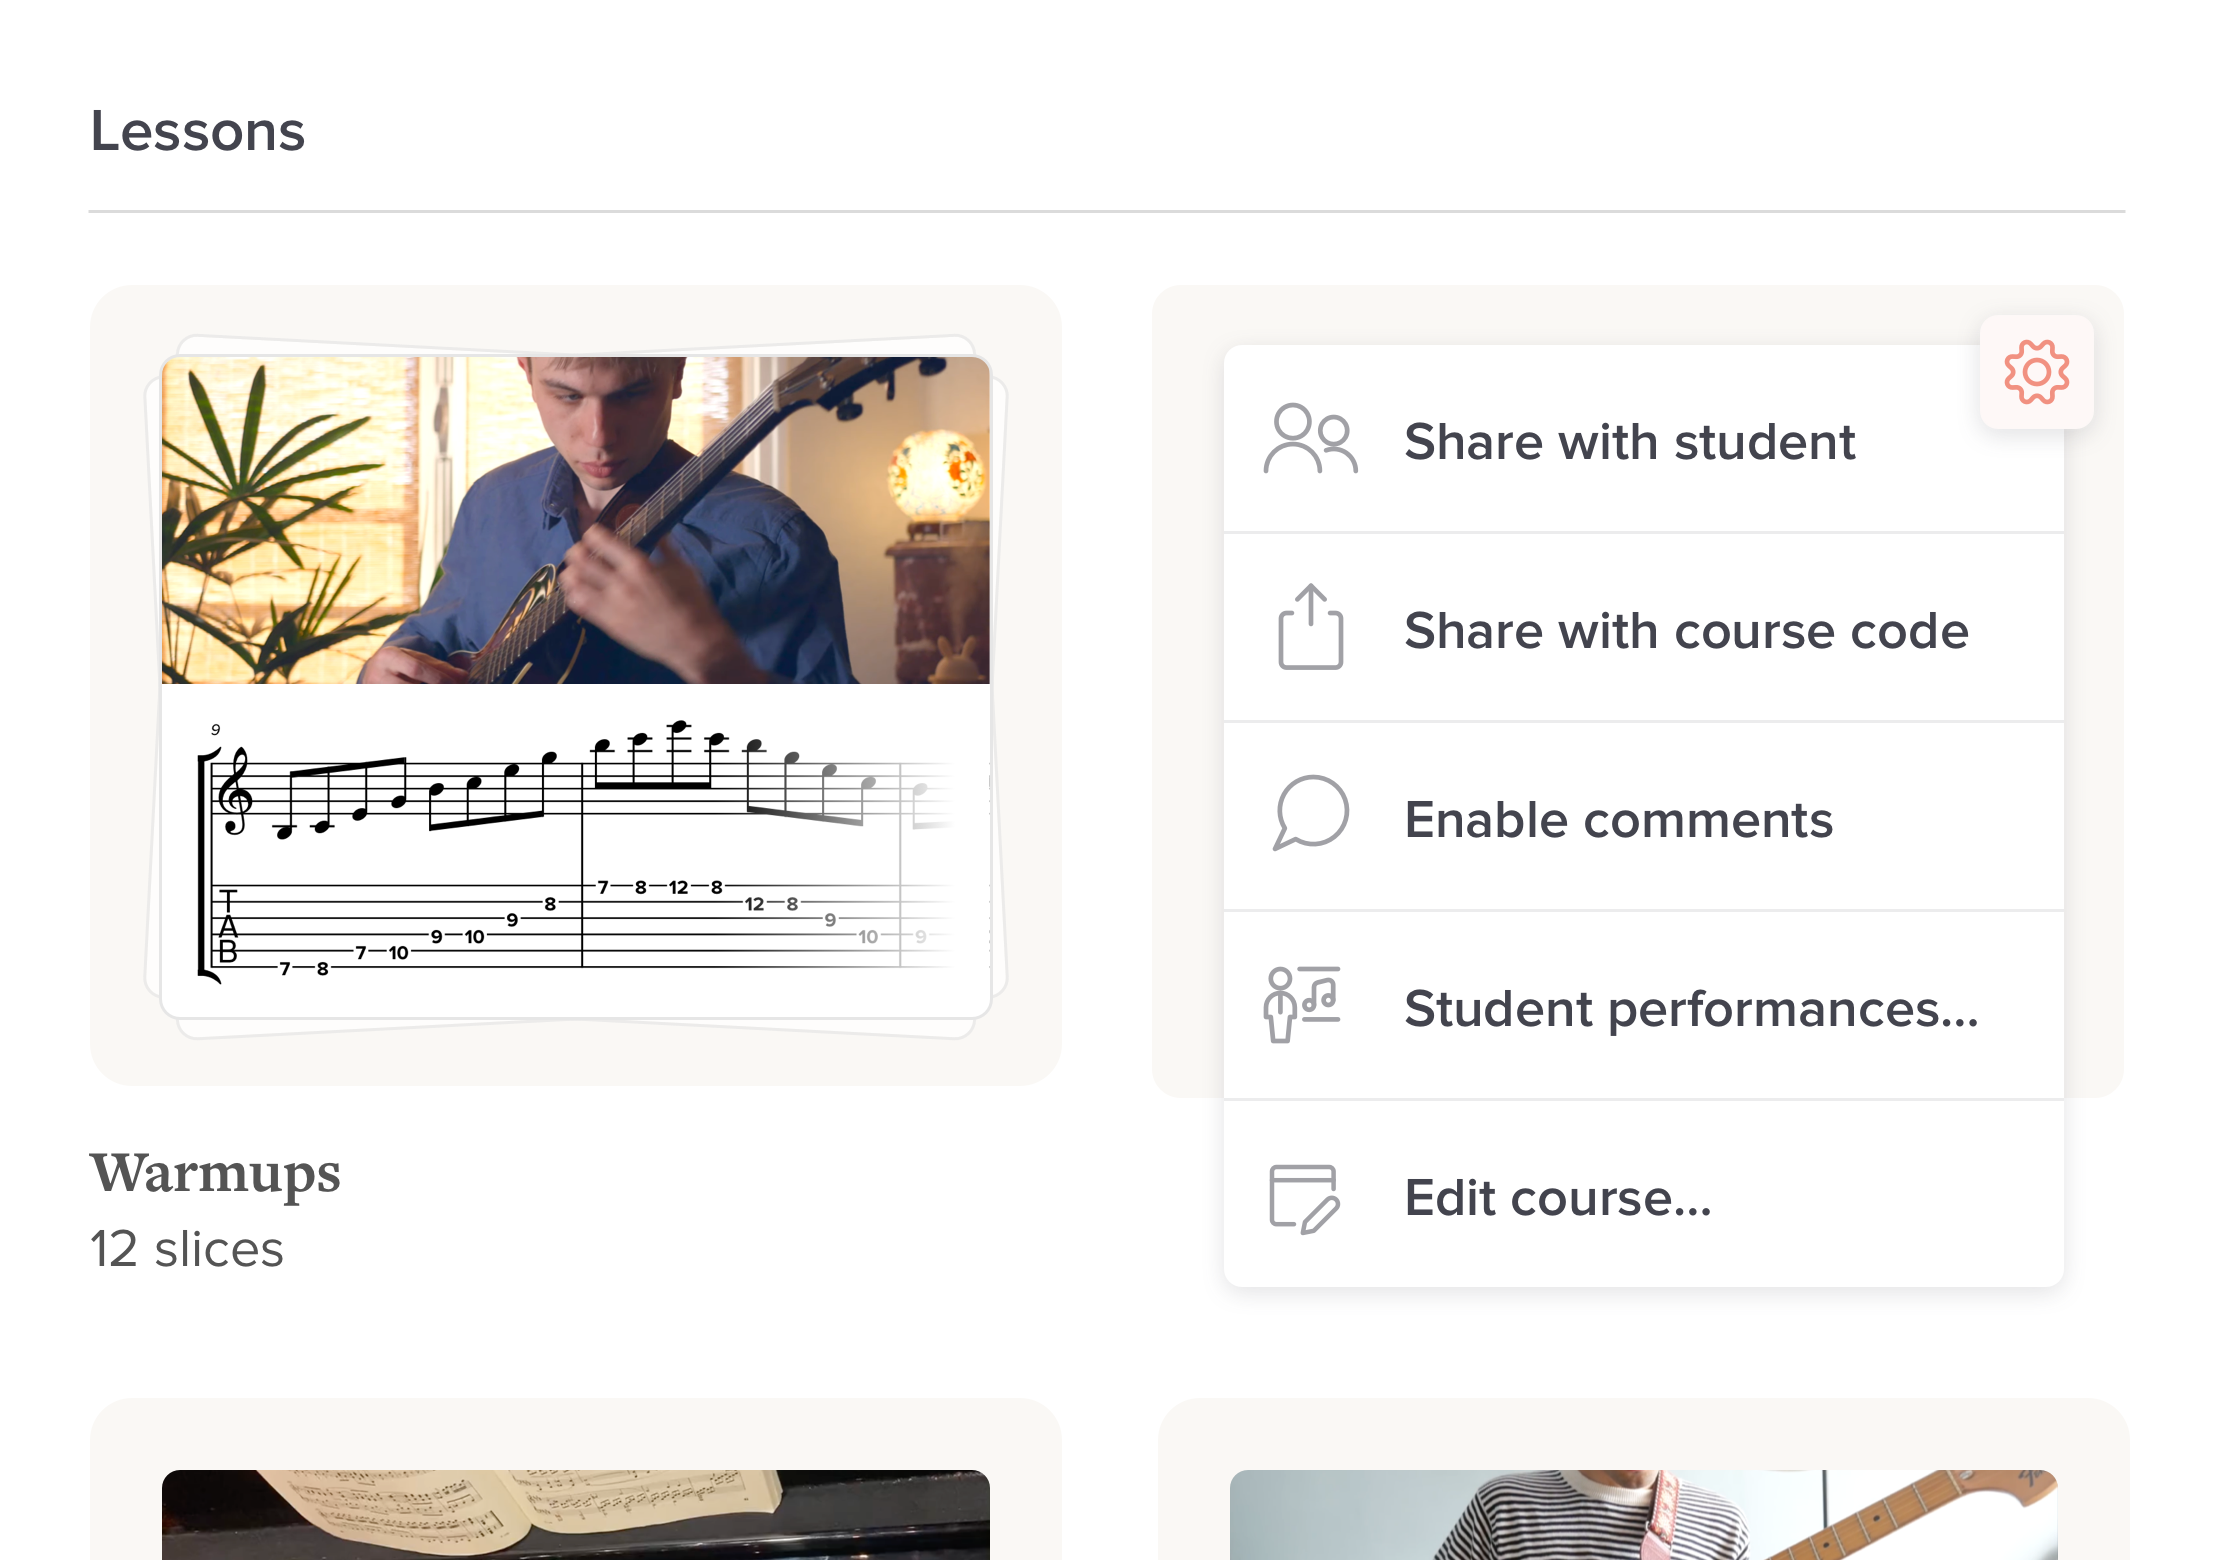The width and height of the screenshot is (2214, 1560).
Task: Click the Lessons section heading
Action: point(197,131)
